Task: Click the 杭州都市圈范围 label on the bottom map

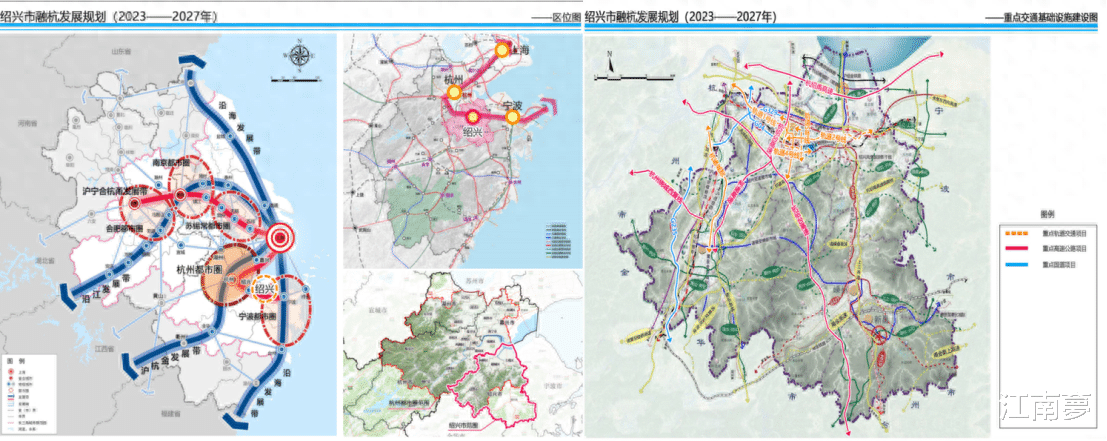Action: click(409, 401)
